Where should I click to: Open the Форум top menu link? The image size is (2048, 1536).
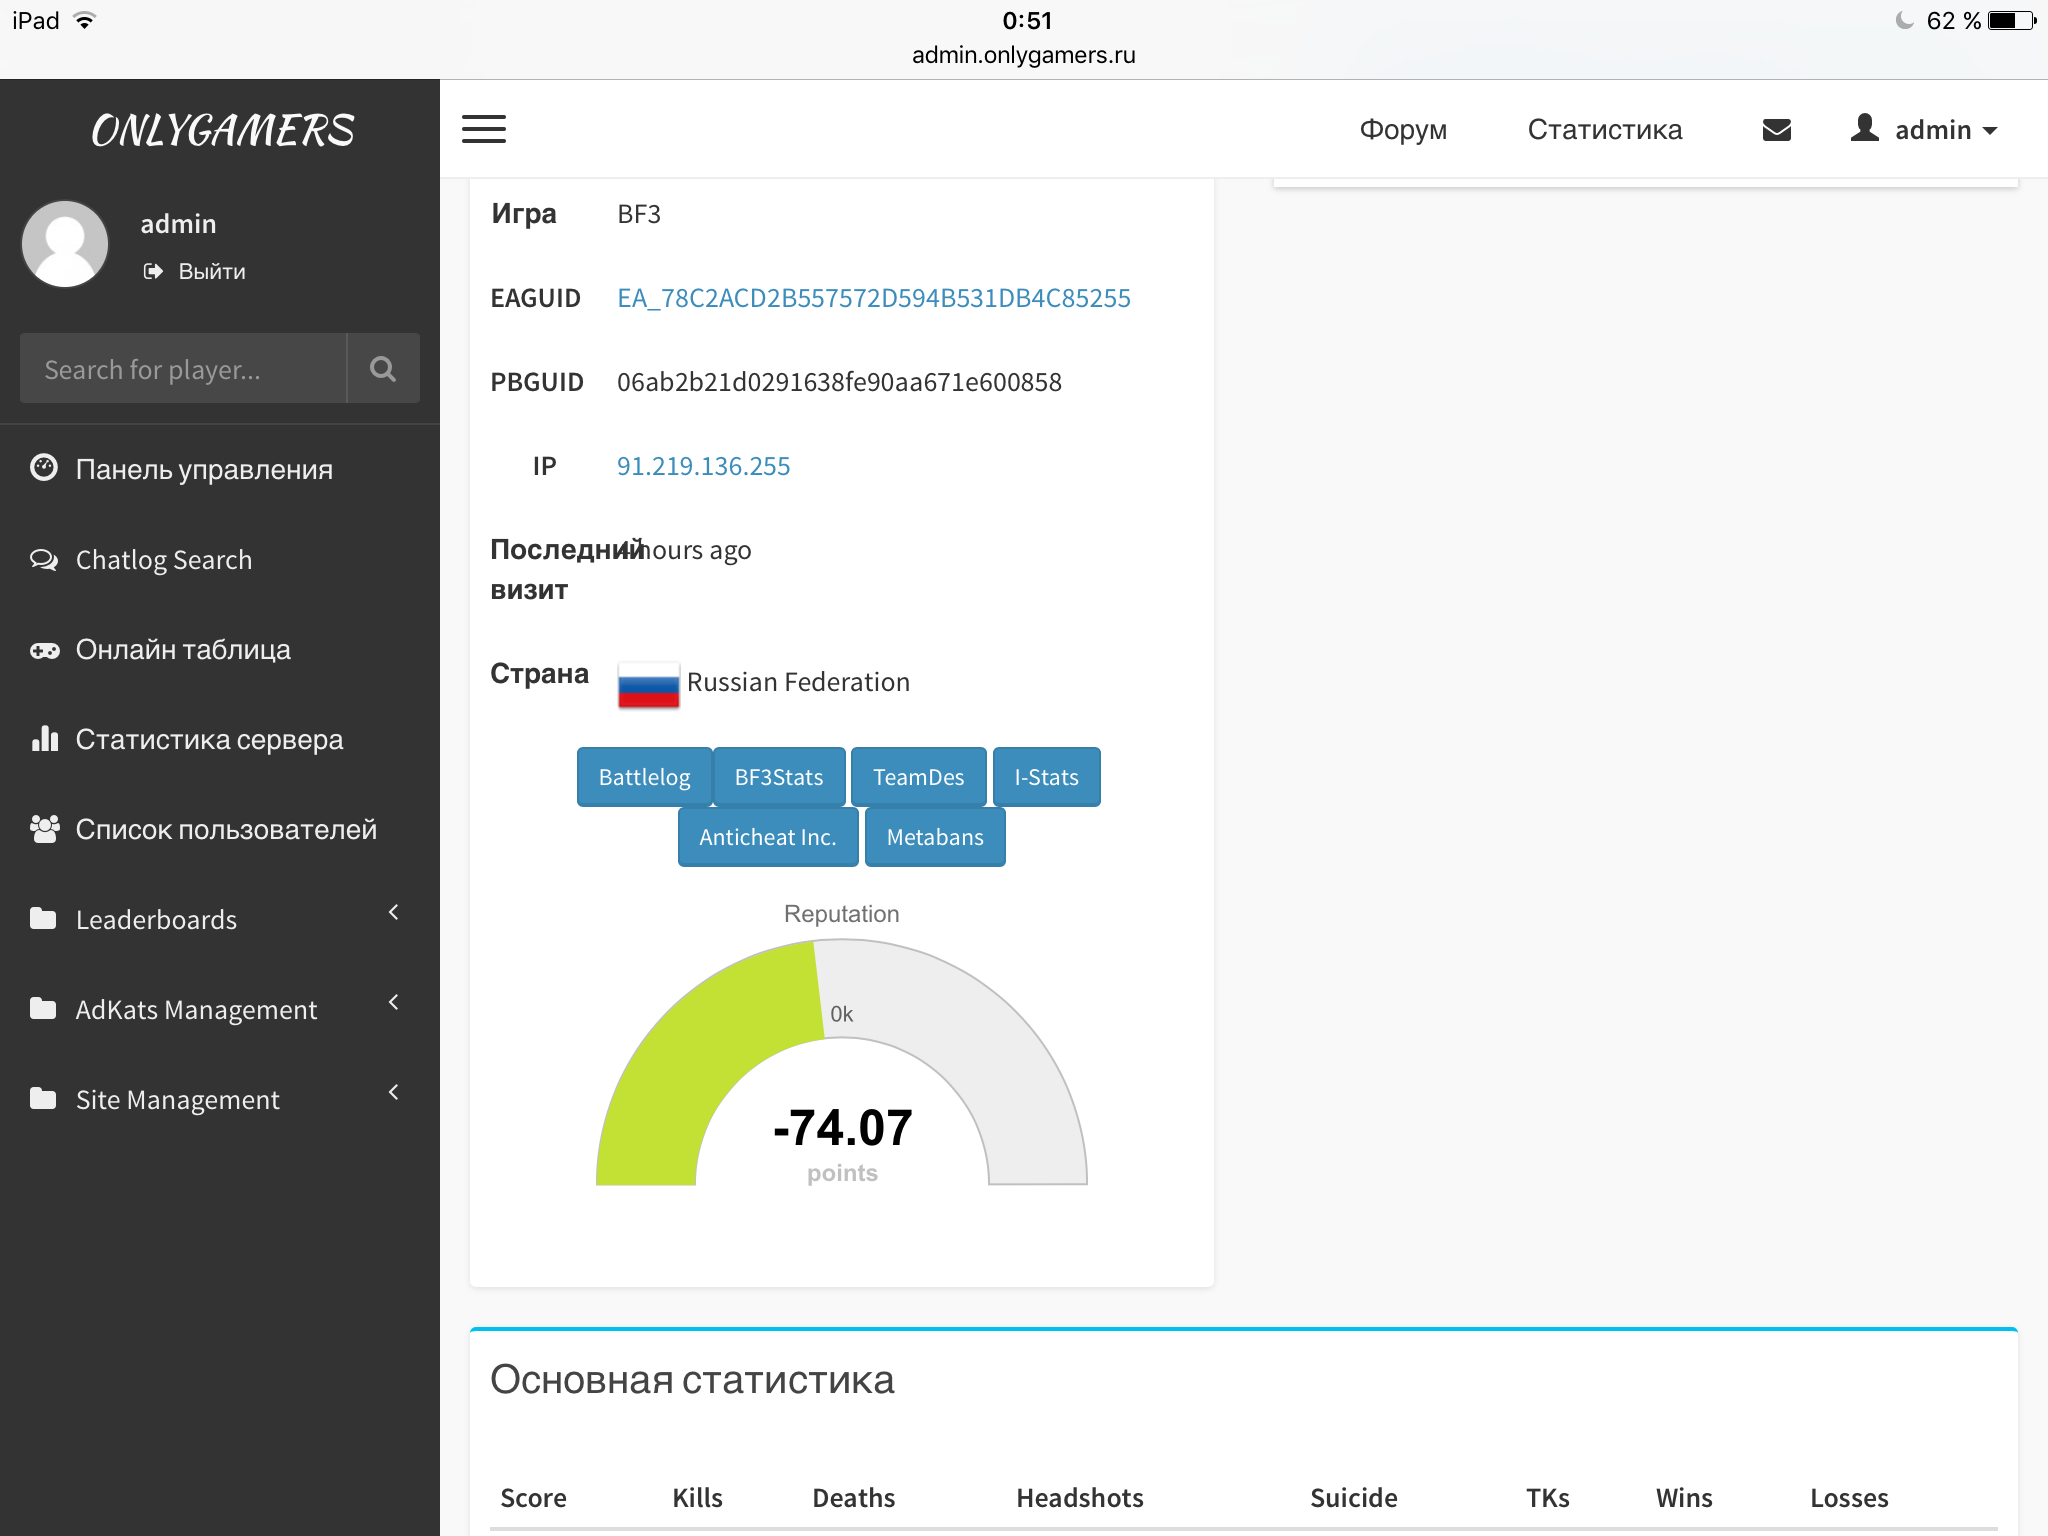[x=1403, y=130]
